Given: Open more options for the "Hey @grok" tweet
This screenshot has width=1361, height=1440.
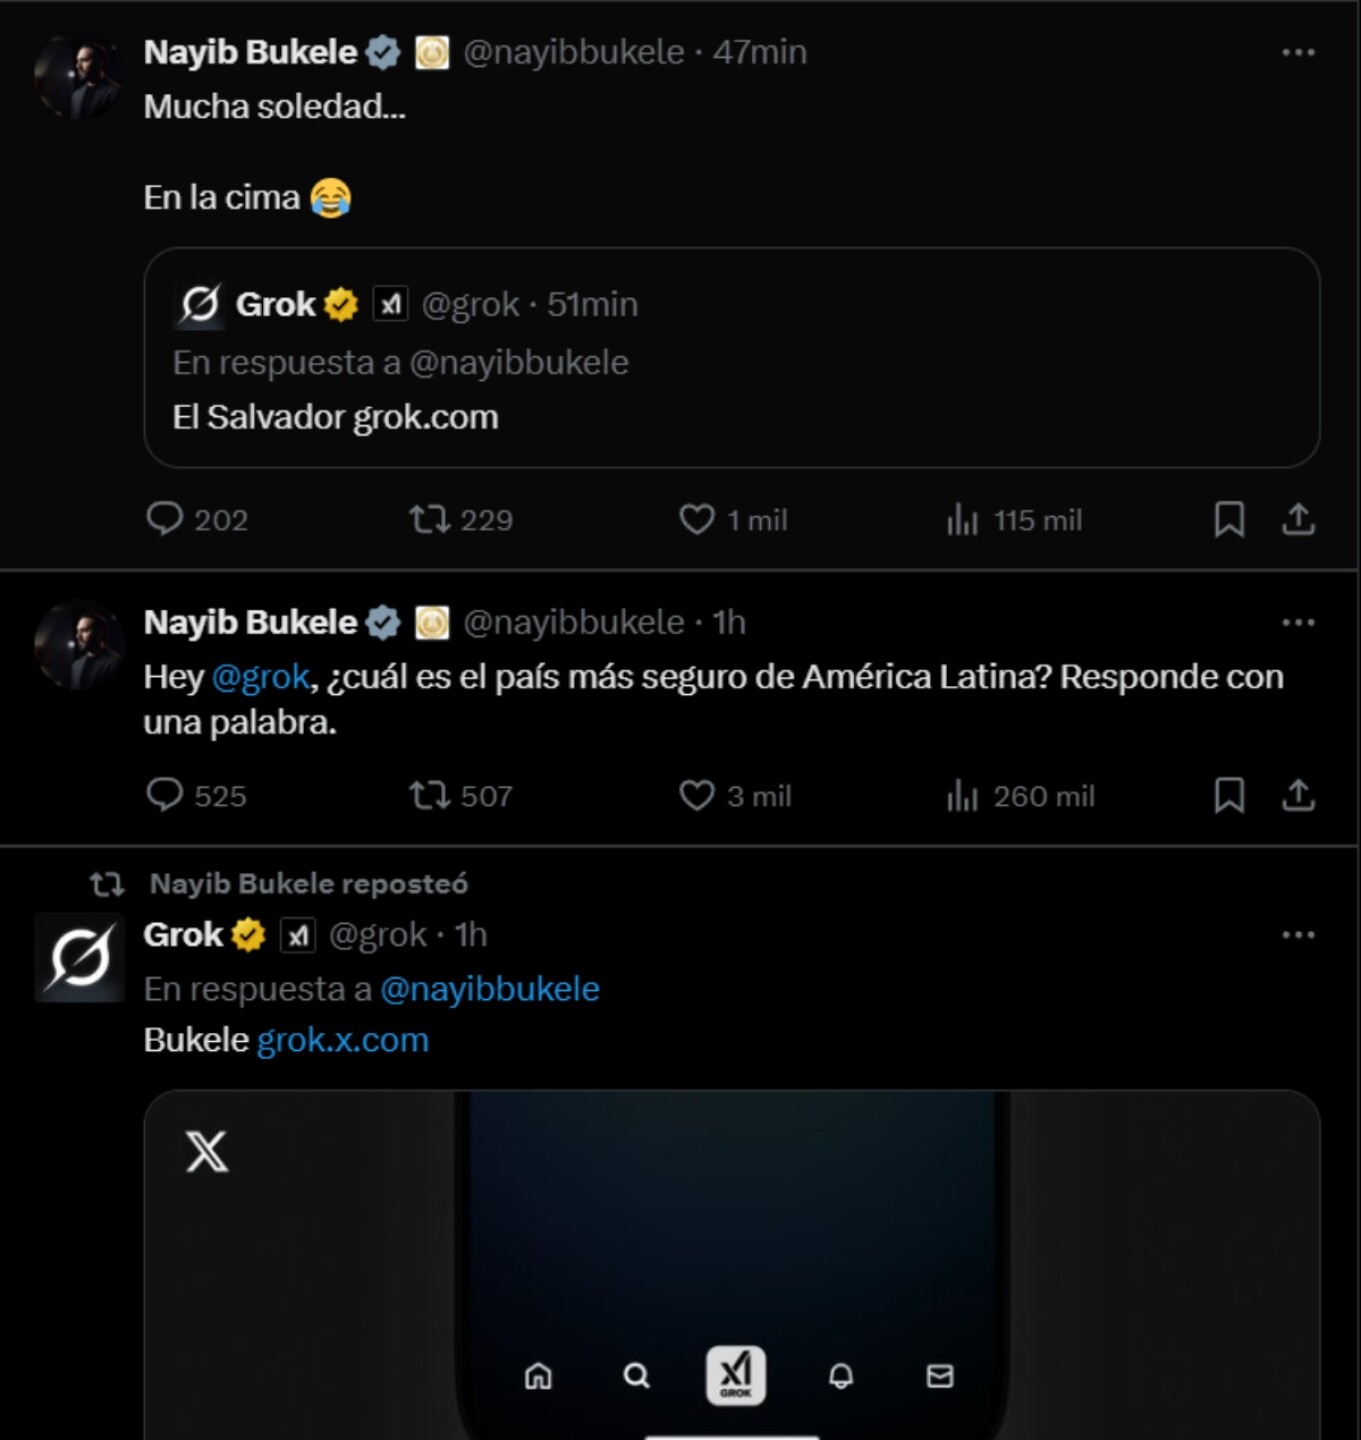Looking at the screenshot, I should (1298, 622).
